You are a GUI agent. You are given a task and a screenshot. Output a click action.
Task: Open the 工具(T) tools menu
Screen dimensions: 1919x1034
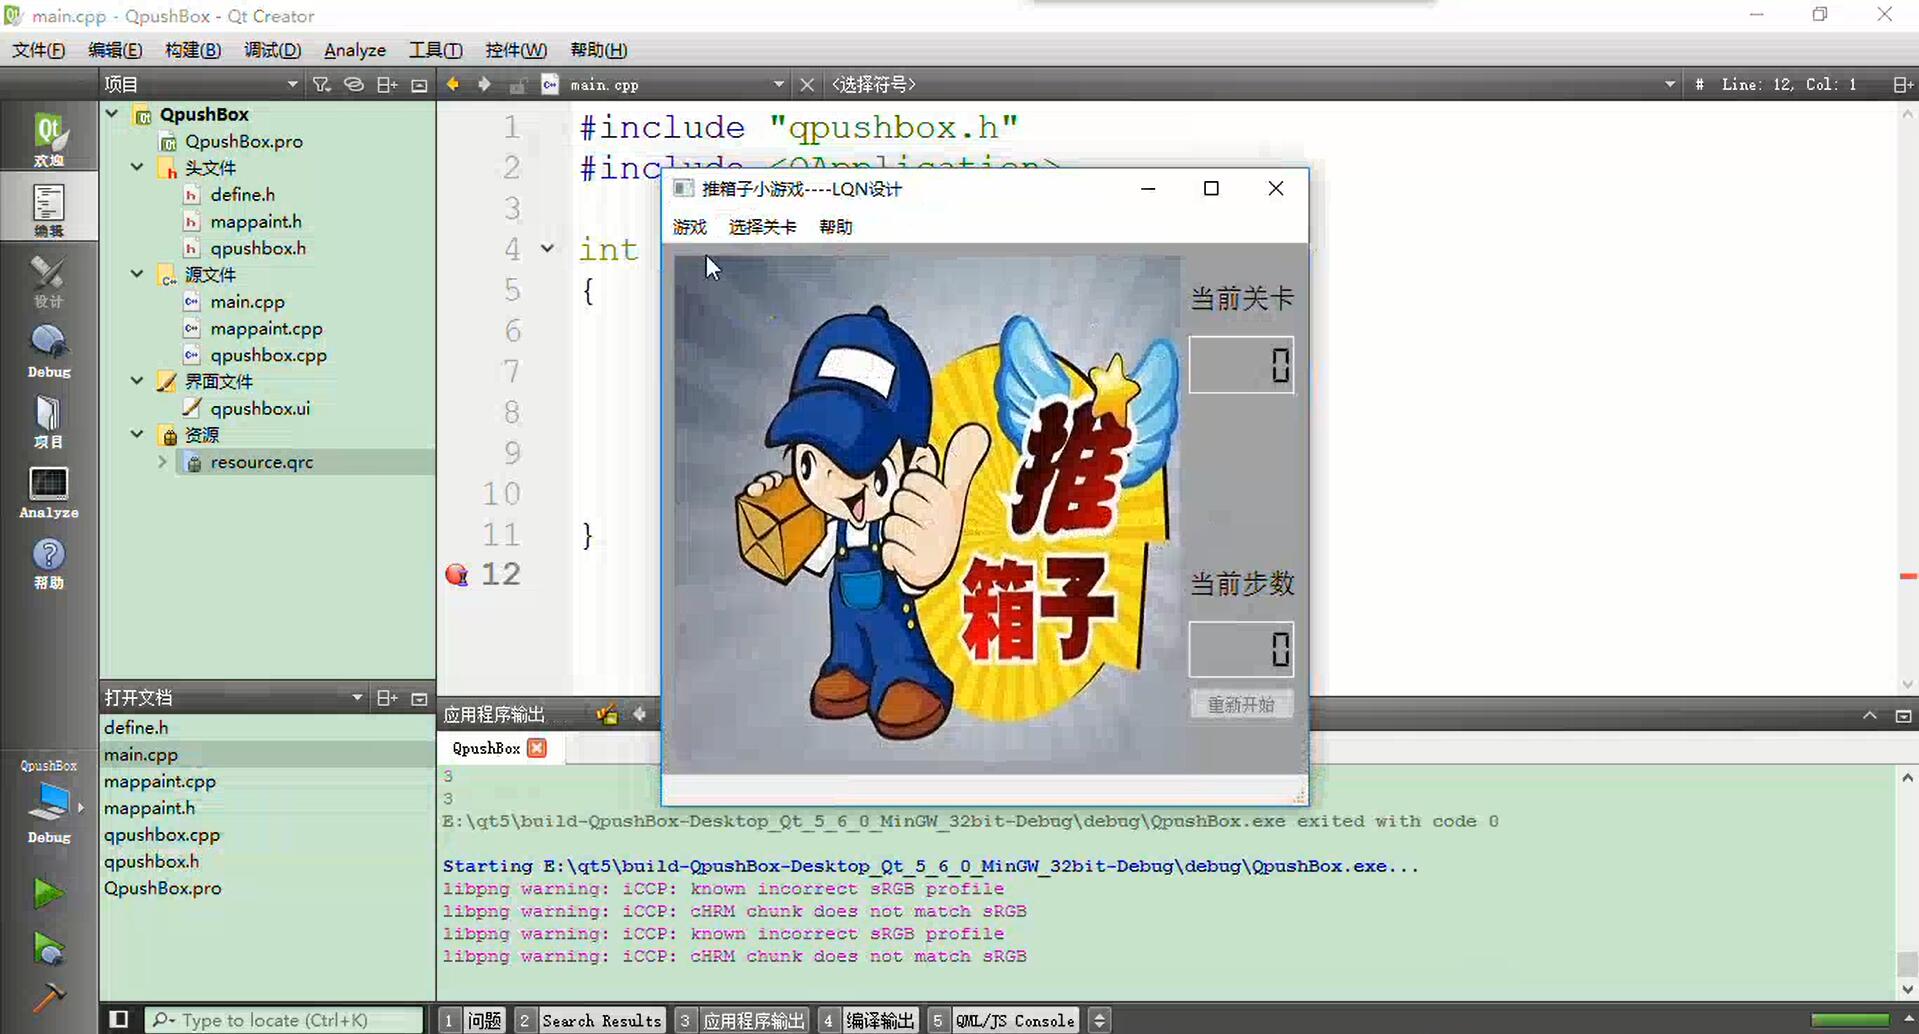(x=435, y=50)
